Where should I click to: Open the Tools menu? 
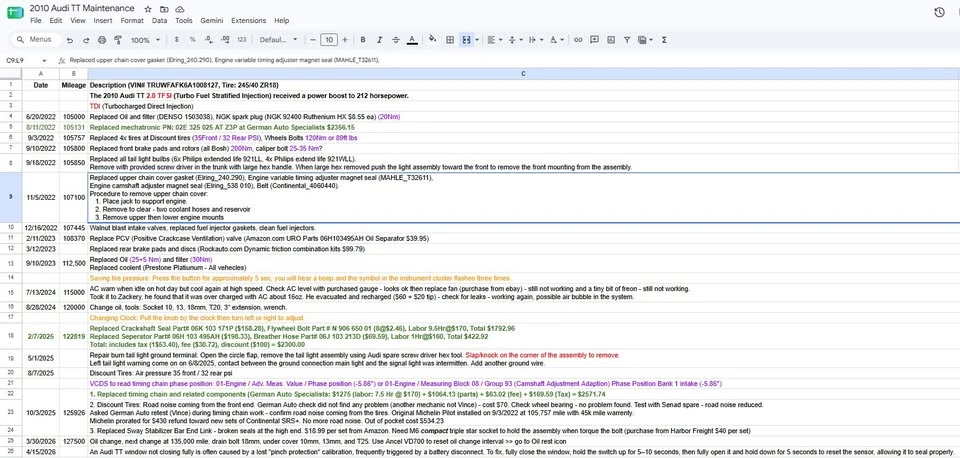click(x=184, y=20)
